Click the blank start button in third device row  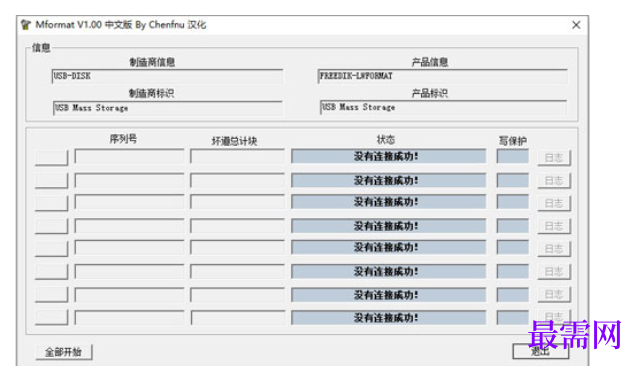pyautogui.click(x=51, y=203)
